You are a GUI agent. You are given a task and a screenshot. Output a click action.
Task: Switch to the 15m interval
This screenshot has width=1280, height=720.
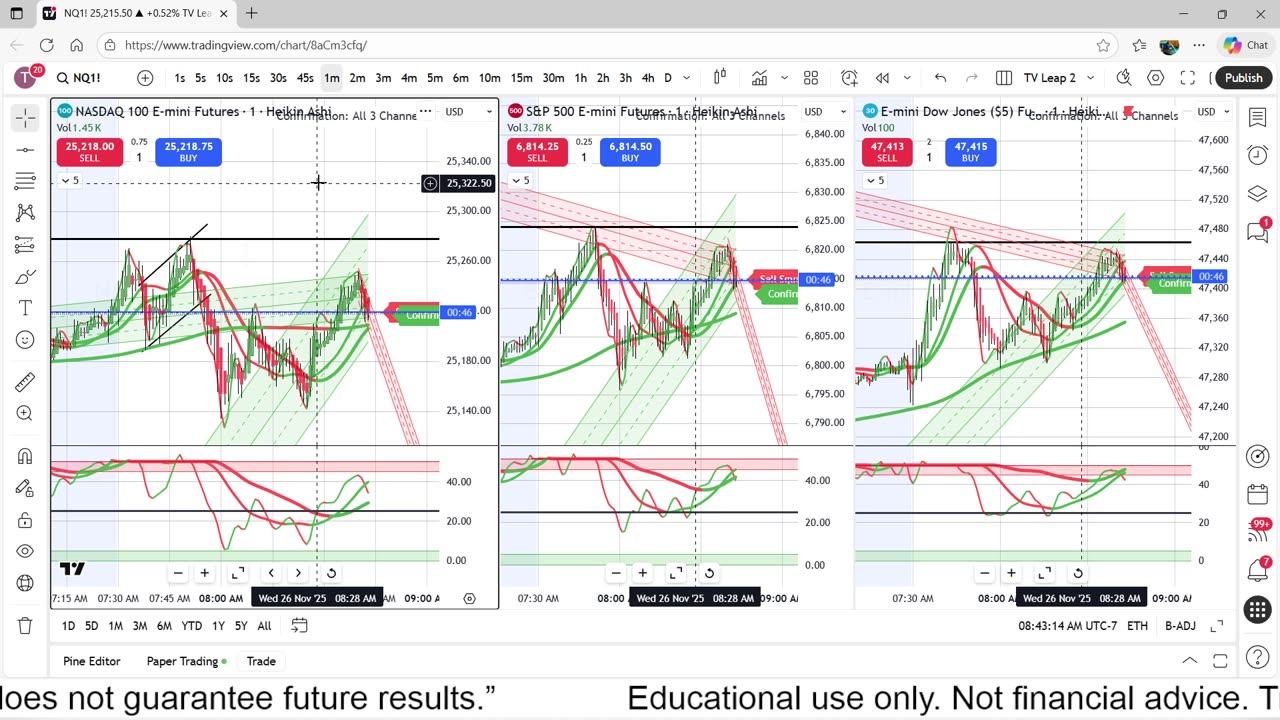[521, 78]
